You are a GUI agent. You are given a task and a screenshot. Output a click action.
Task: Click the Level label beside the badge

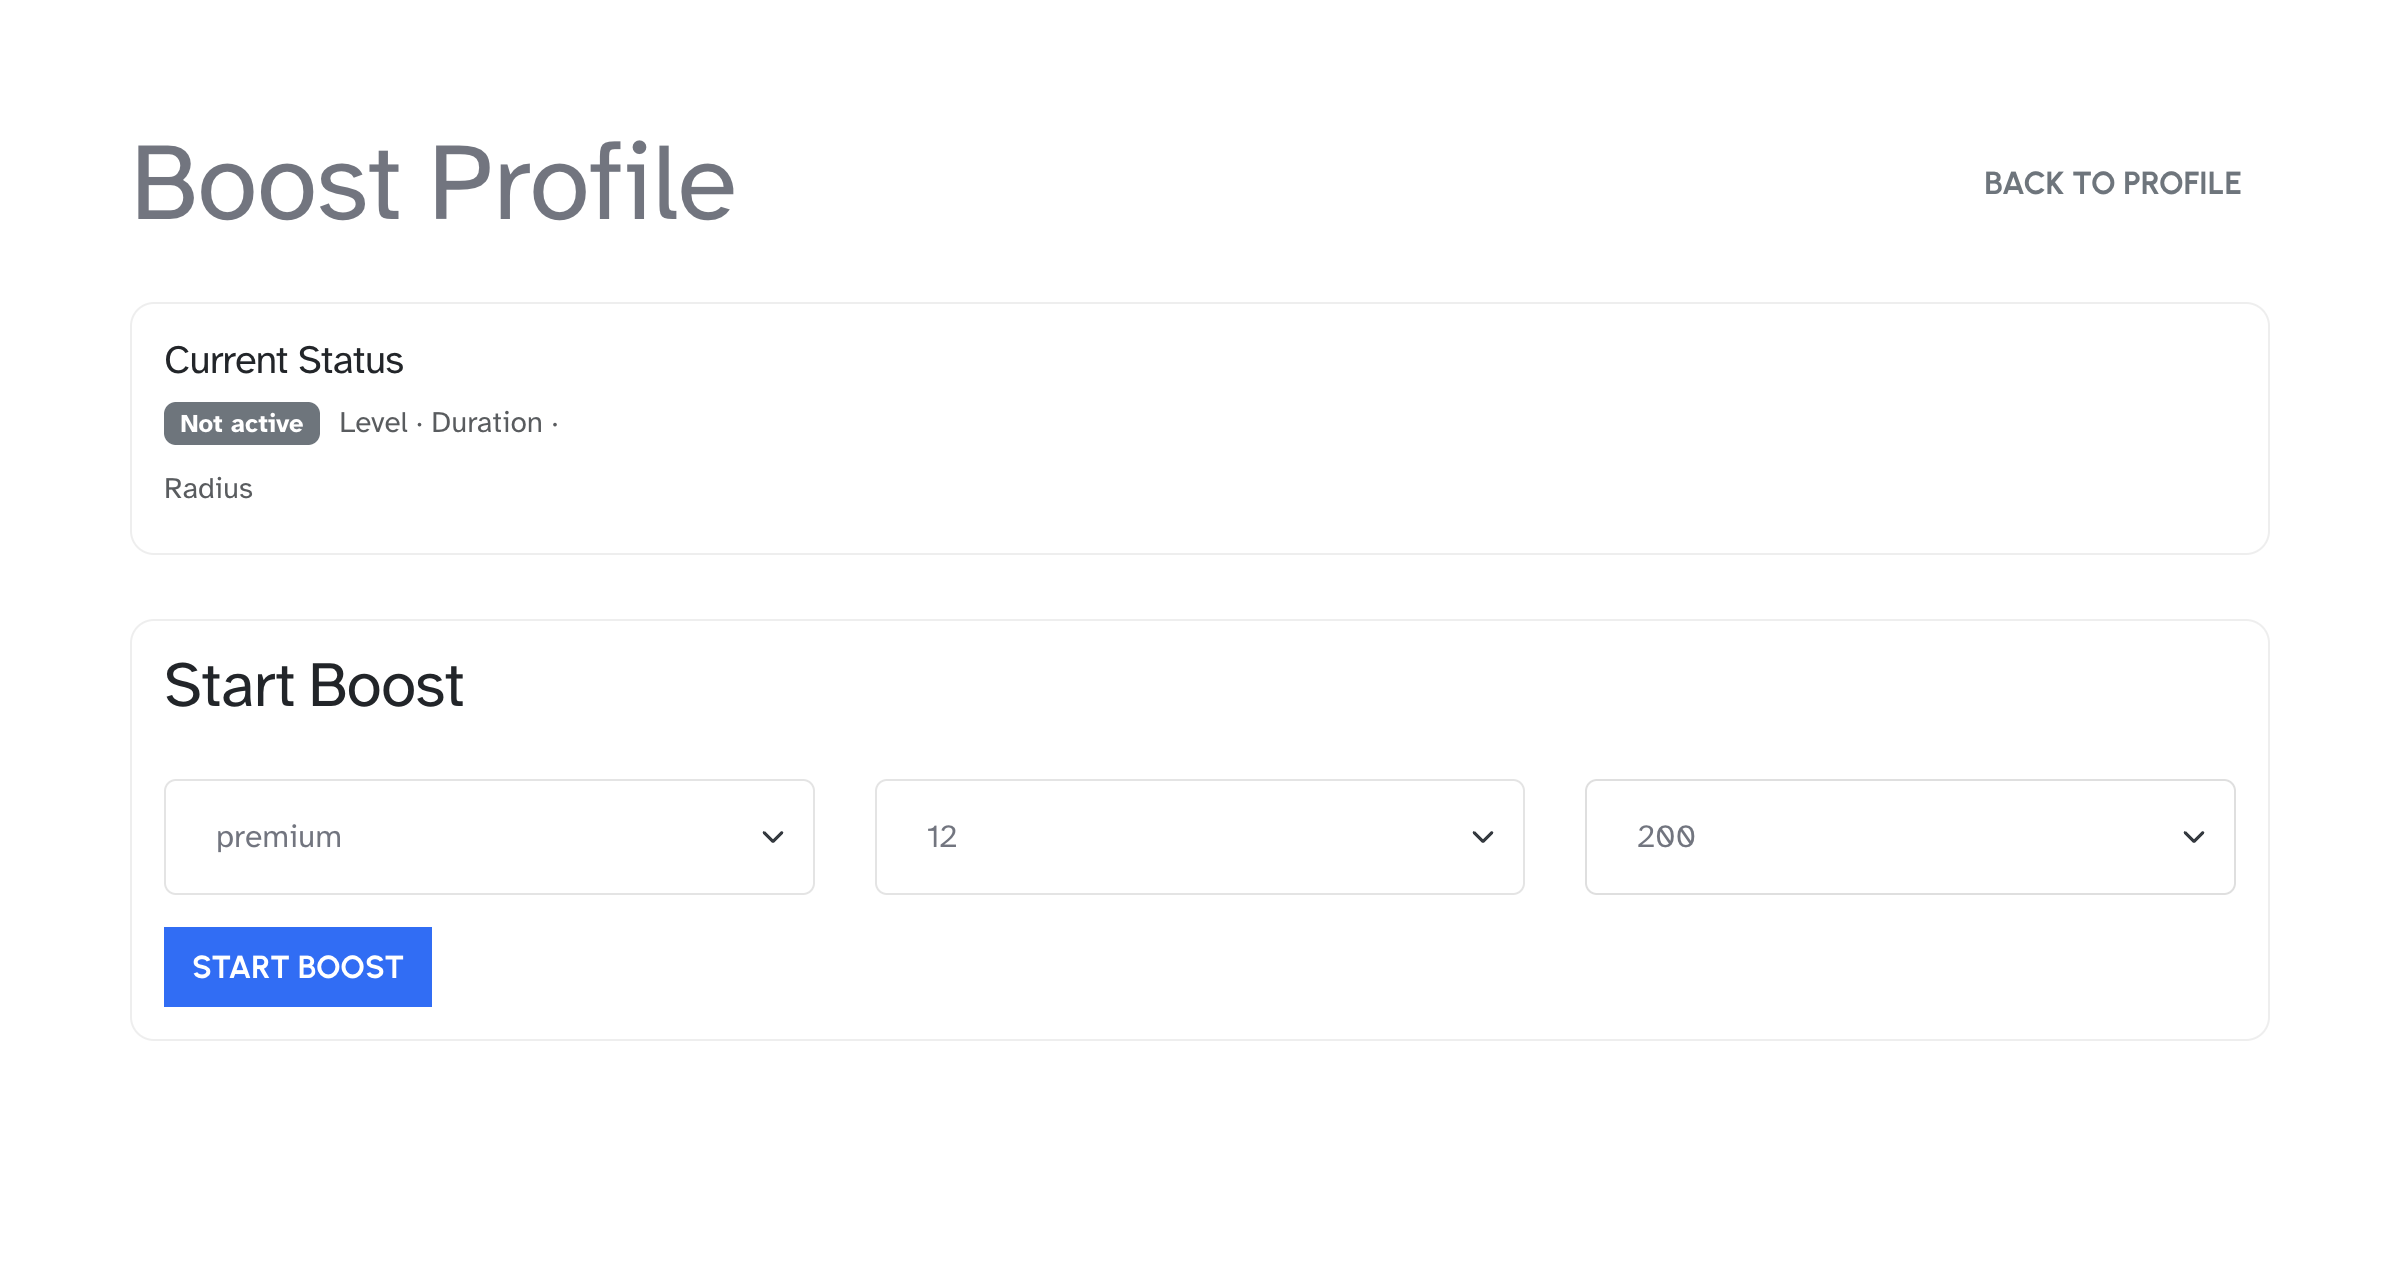point(373,423)
